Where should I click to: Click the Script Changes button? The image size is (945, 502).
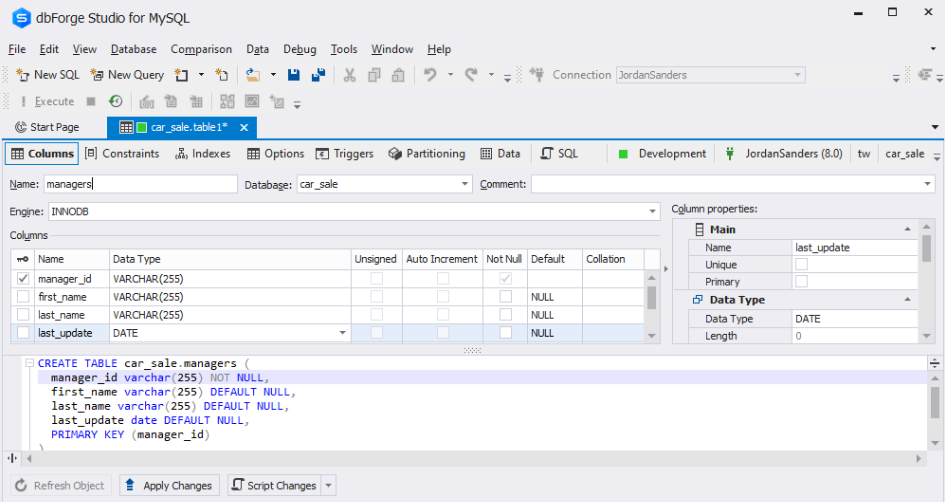click(275, 485)
